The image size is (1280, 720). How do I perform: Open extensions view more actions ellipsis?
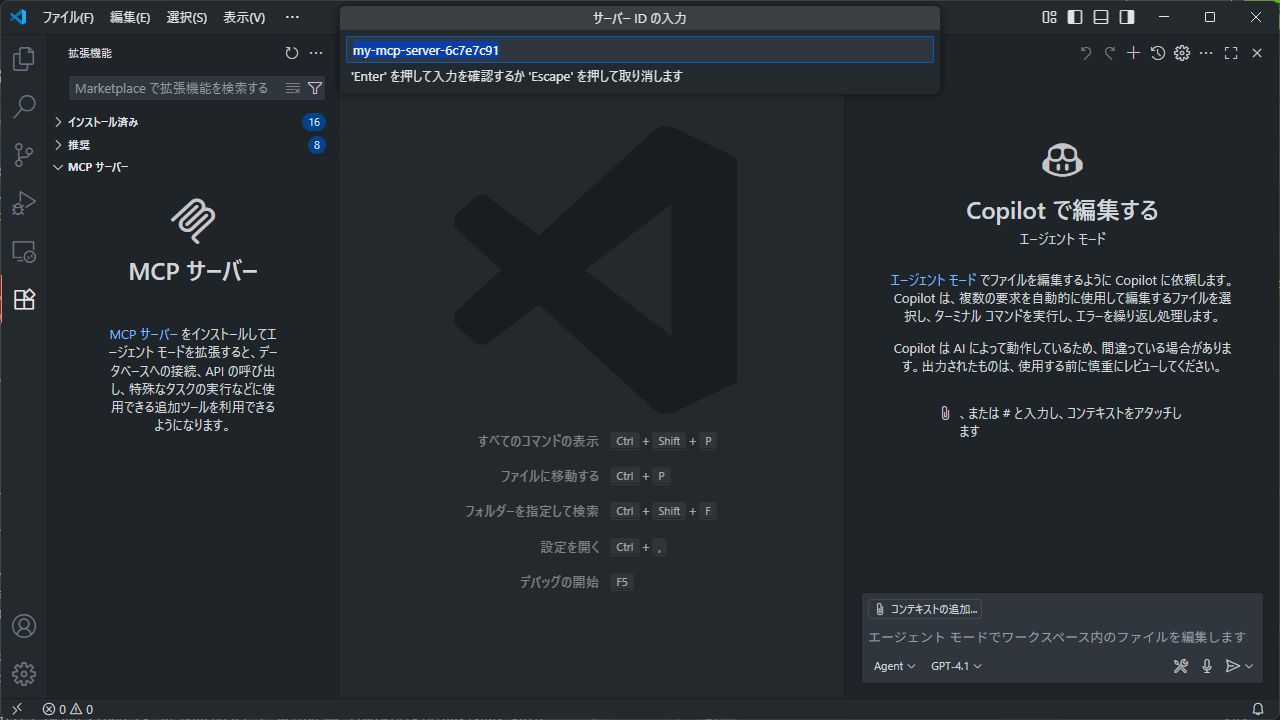tap(316, 53)
